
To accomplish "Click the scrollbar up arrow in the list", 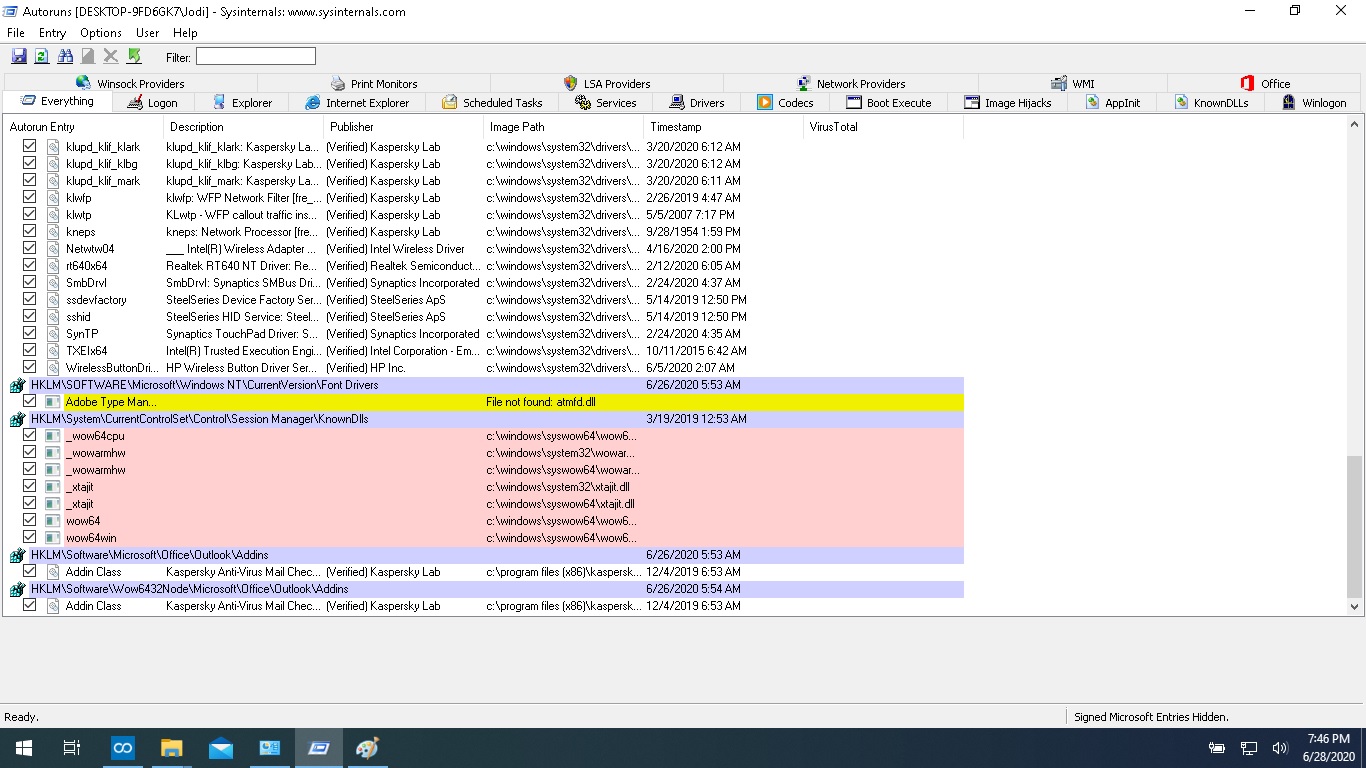I will (1355, 126).
